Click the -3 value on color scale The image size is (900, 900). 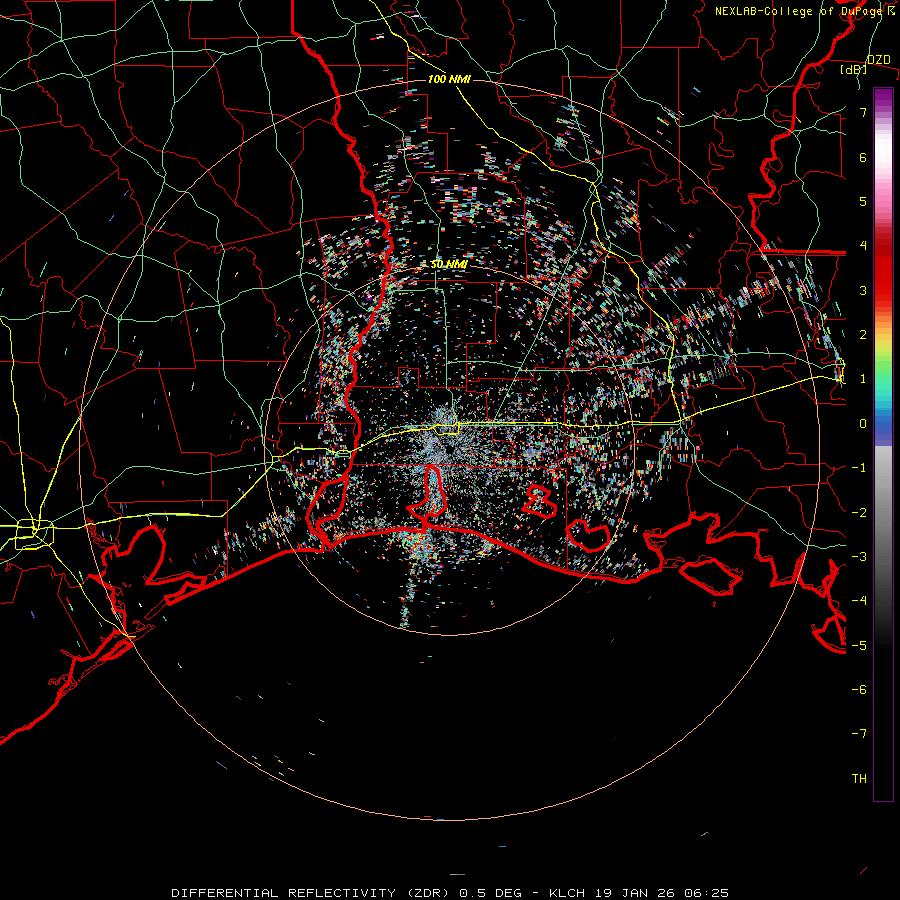pos(859,557)
